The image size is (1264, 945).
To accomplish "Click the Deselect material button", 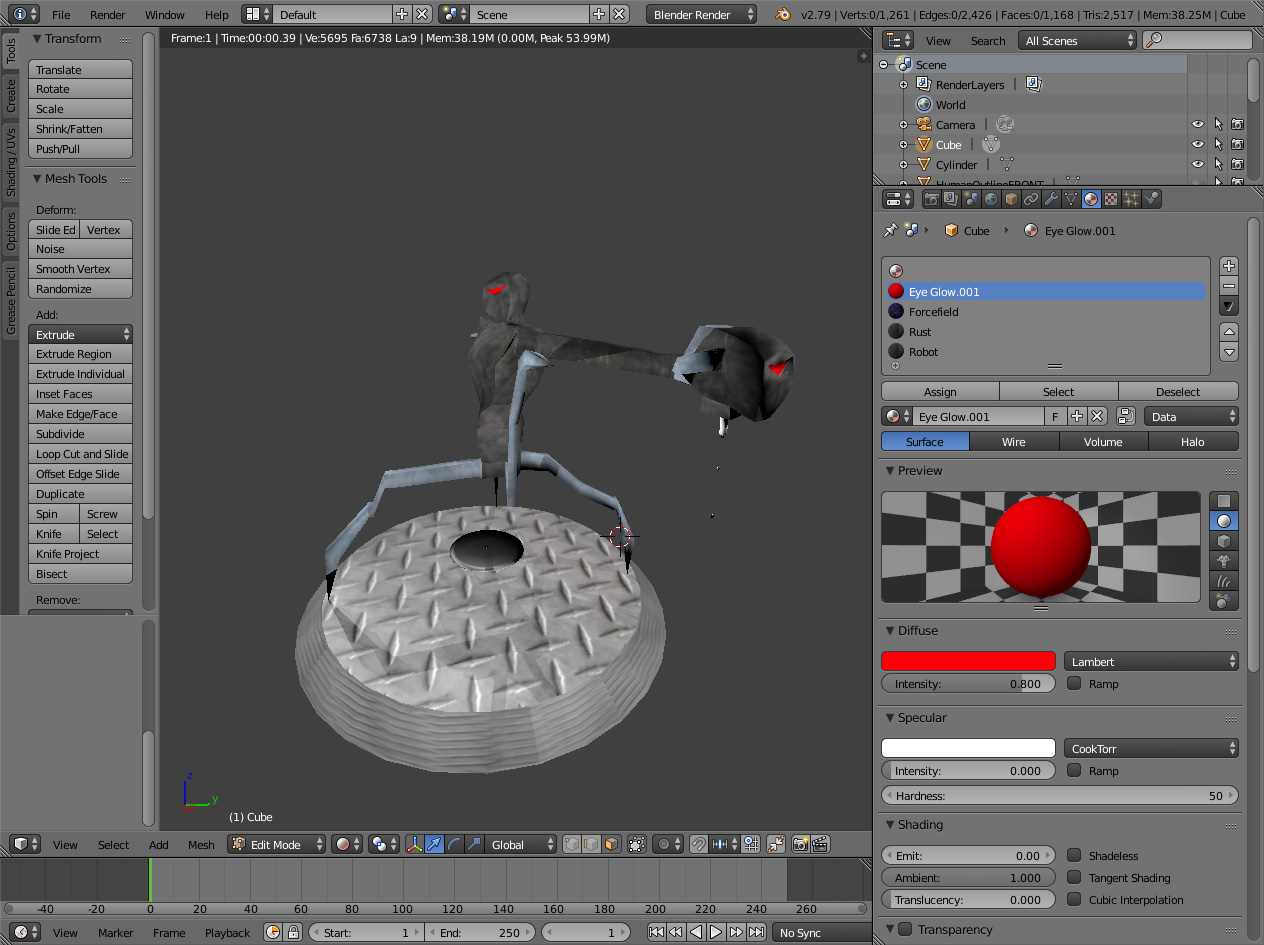I will [1178, 391].
